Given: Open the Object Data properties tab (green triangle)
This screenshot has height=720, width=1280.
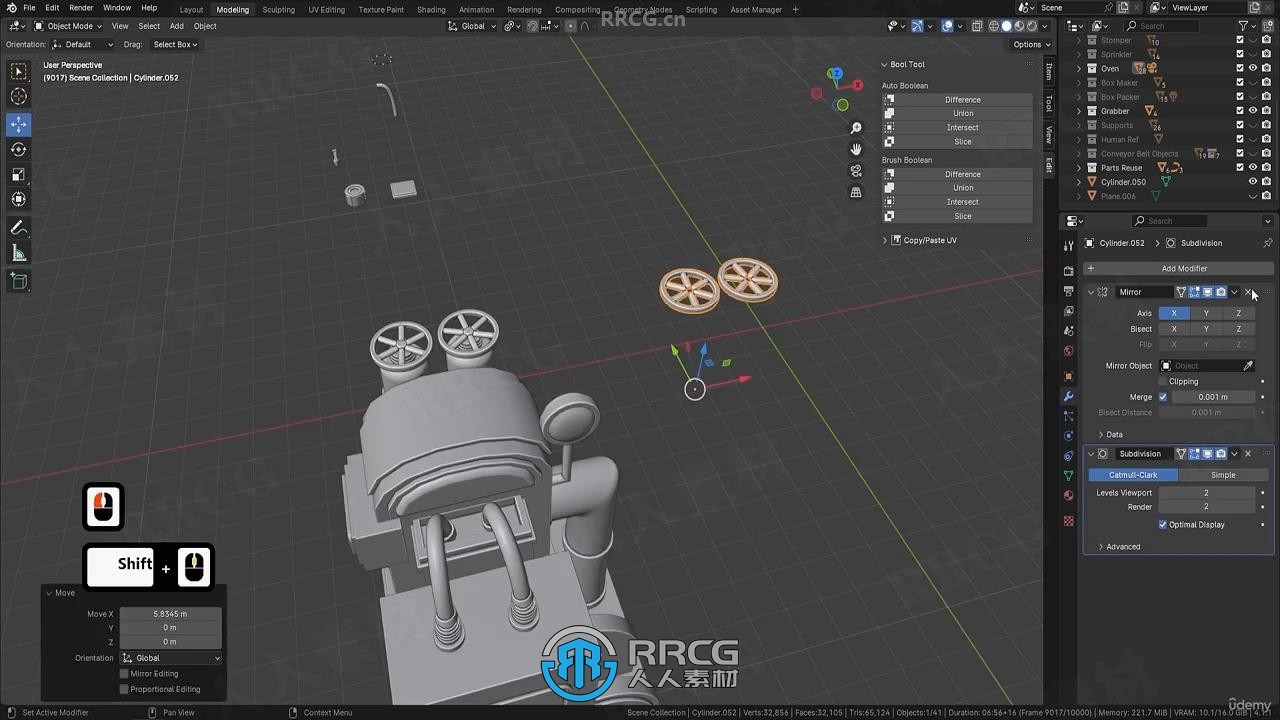Looking at the screenshot, I should click(1068, 476).
